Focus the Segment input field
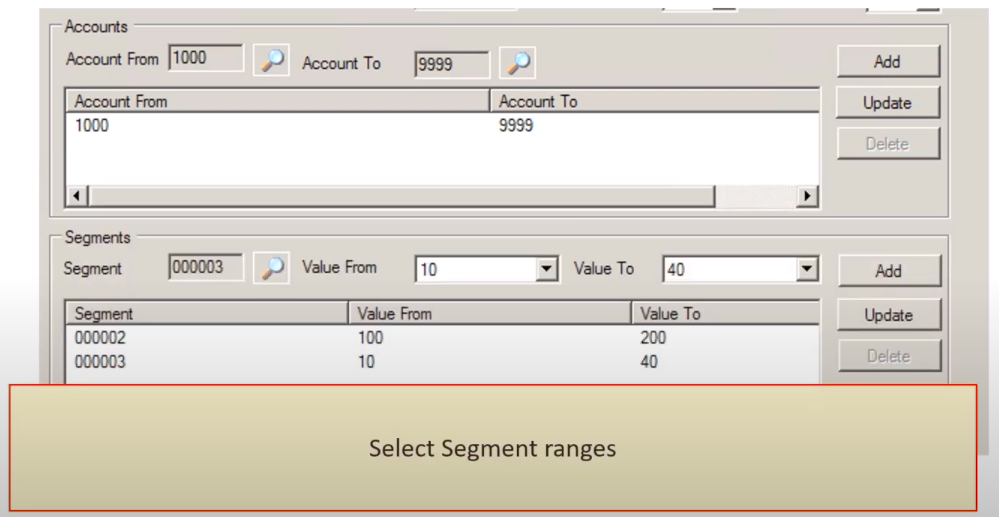 coord(206,267)
